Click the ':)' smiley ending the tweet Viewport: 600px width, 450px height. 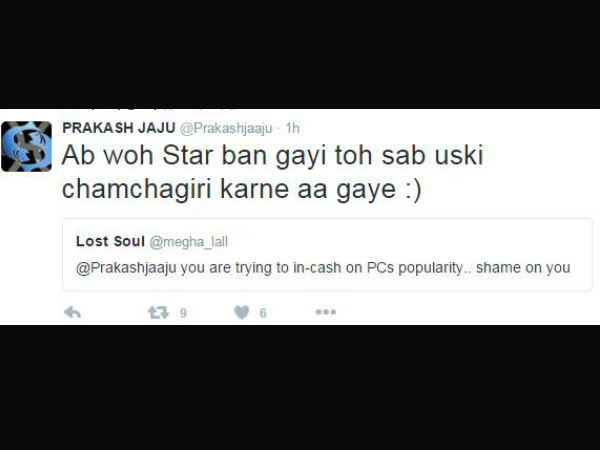coord(413,189)
